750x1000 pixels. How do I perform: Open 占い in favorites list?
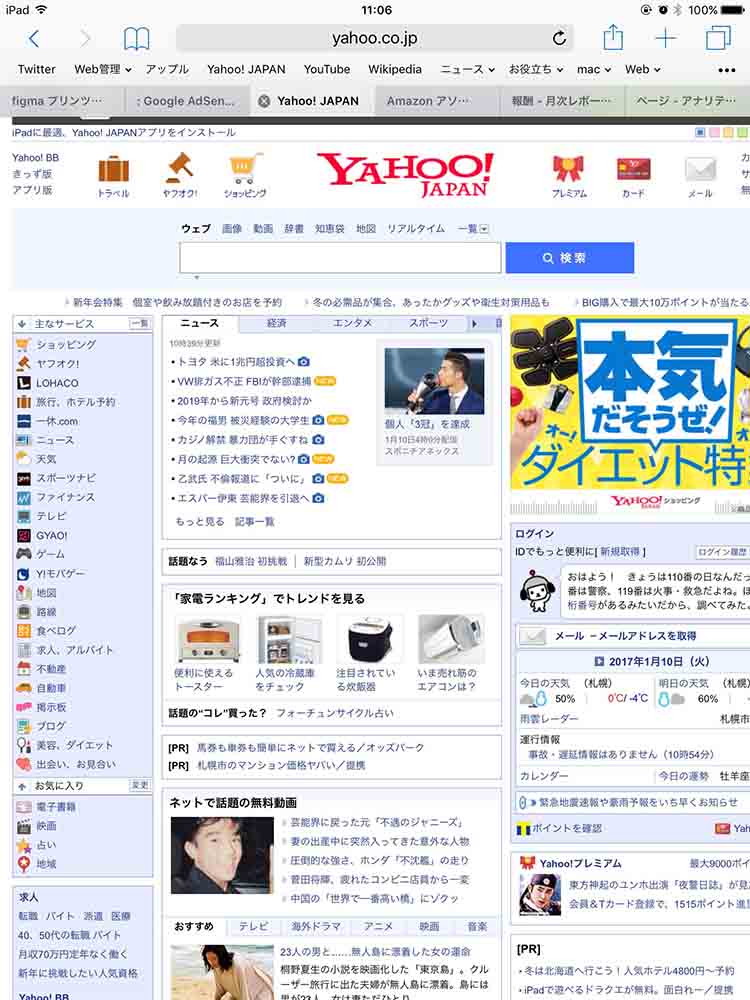point(47,844)
